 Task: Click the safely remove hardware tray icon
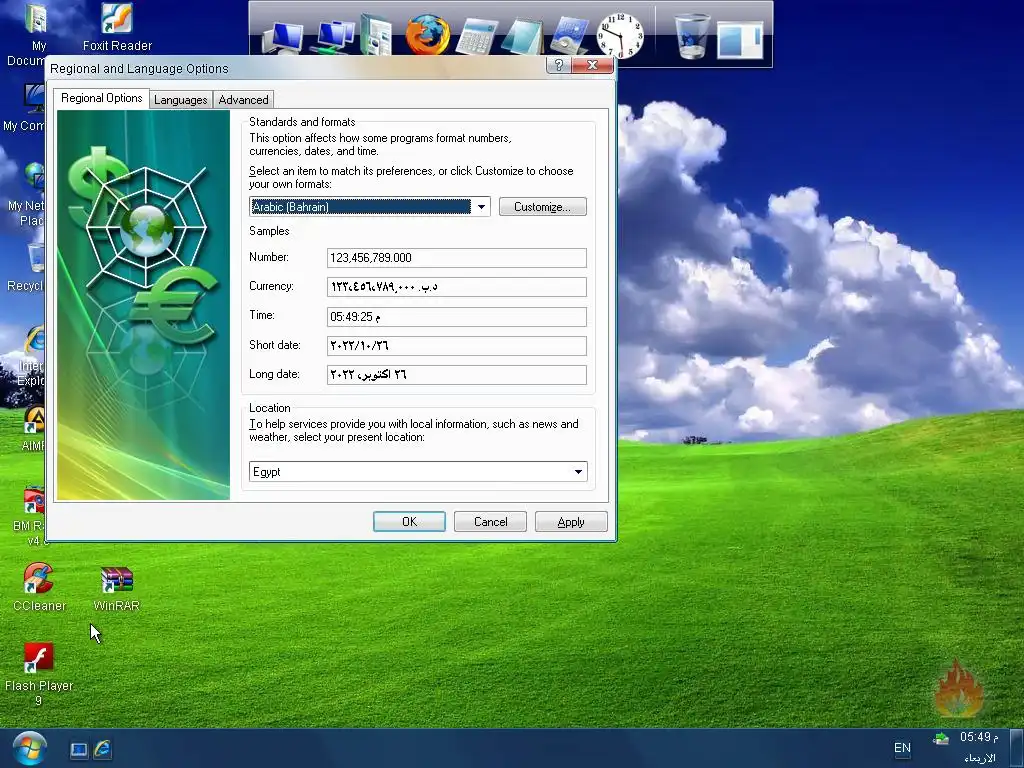pos(940,739)
